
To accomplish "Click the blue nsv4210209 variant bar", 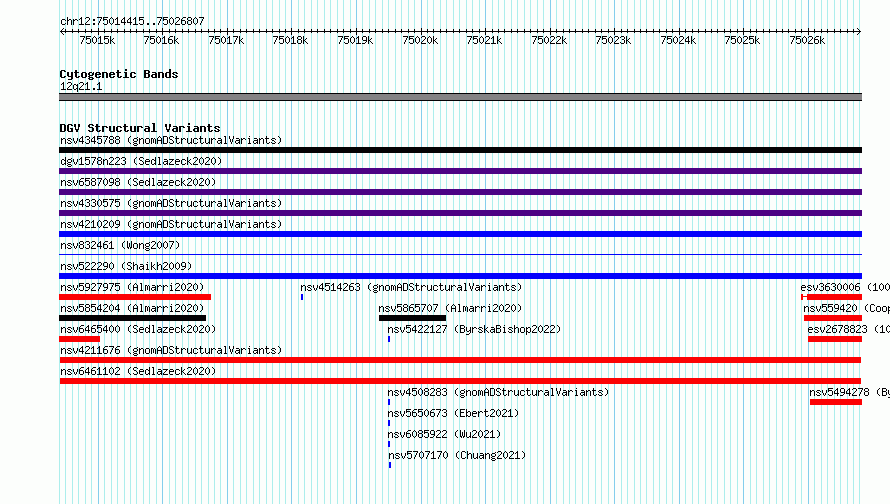I will [460, 234].
